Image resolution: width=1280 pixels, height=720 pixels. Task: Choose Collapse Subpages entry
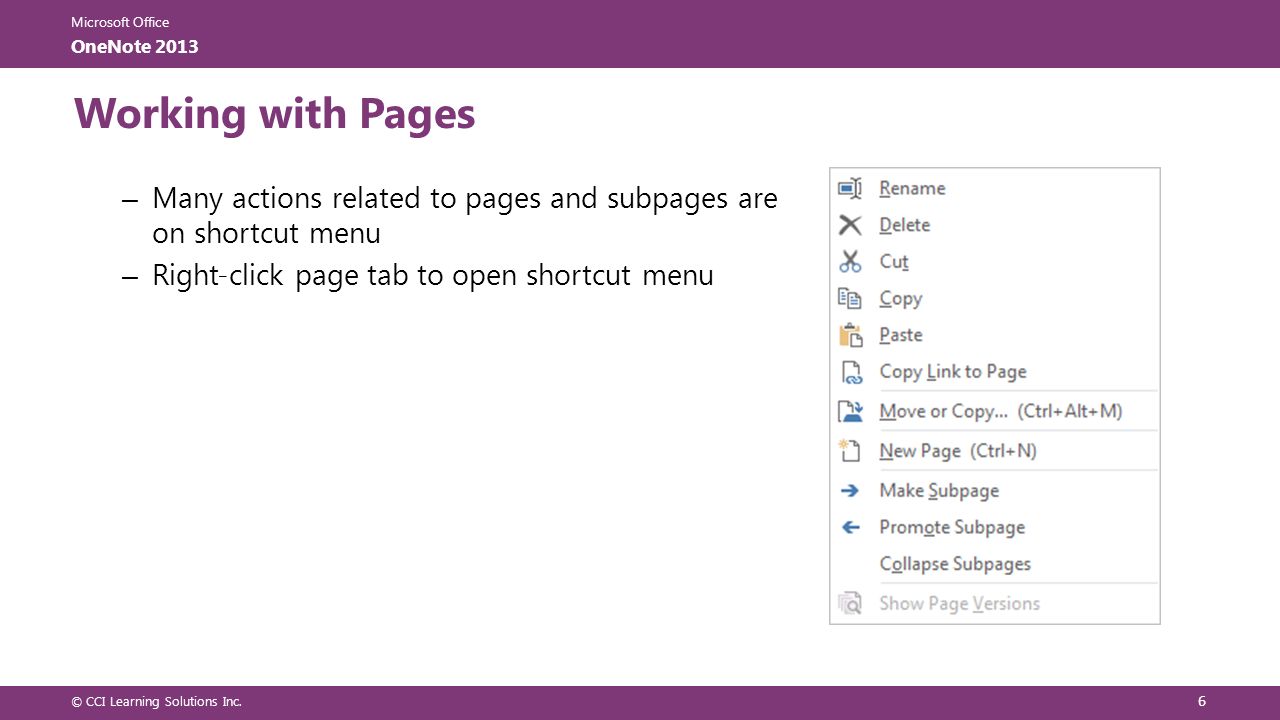(995, 564)
